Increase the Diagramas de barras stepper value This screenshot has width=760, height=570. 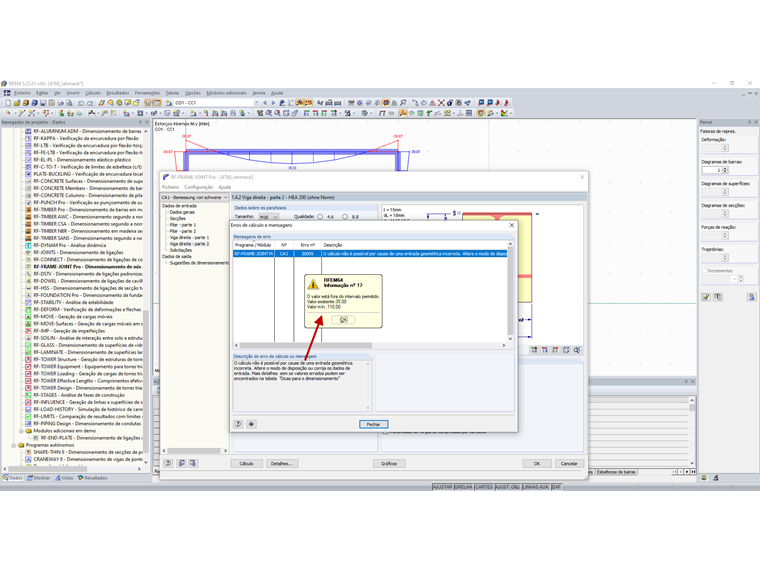726,168
